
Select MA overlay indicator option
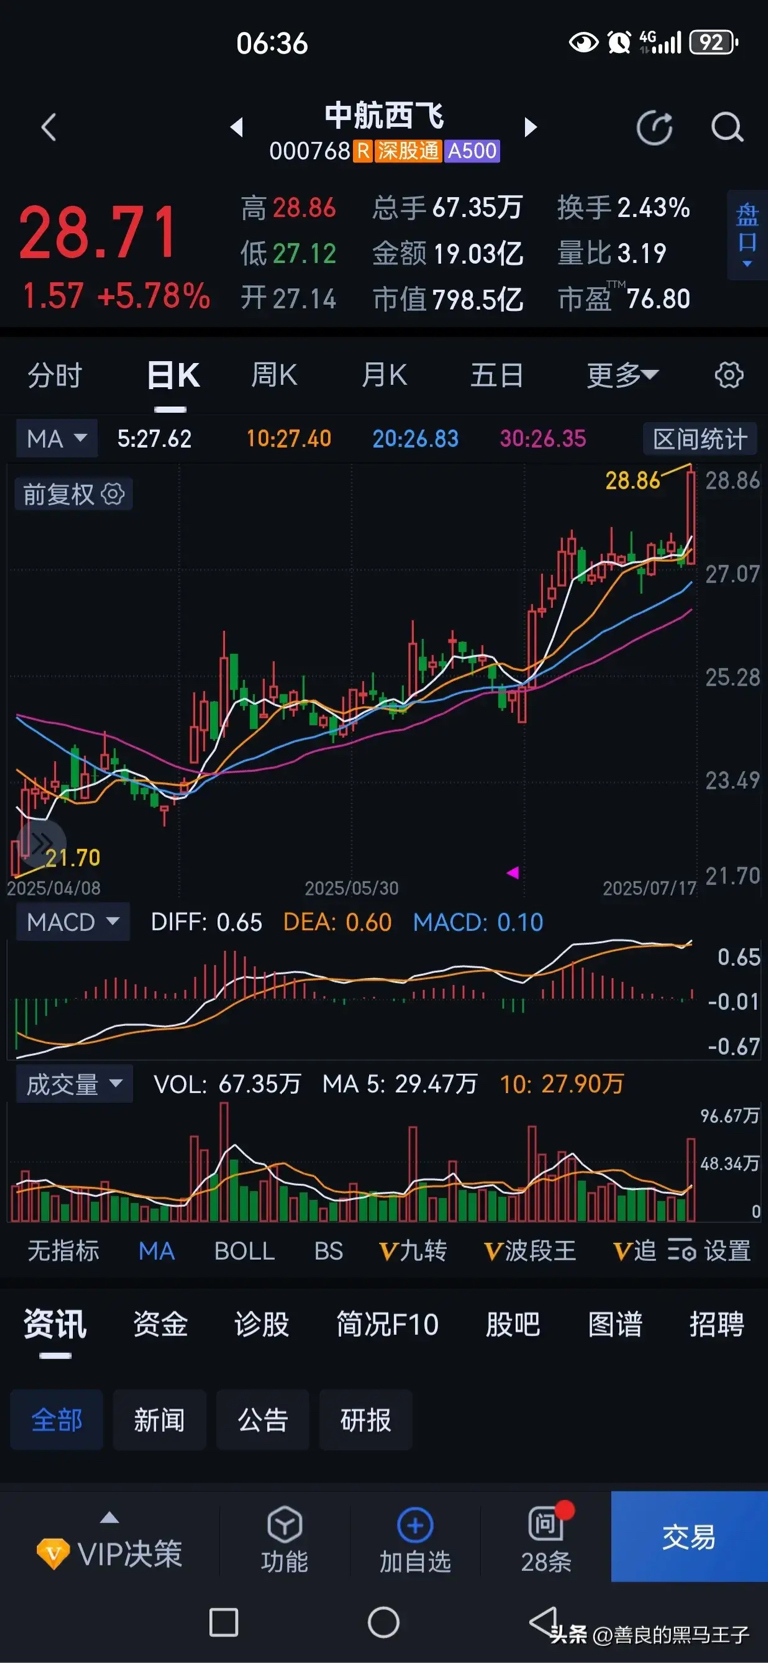(x=157, y=1250)
